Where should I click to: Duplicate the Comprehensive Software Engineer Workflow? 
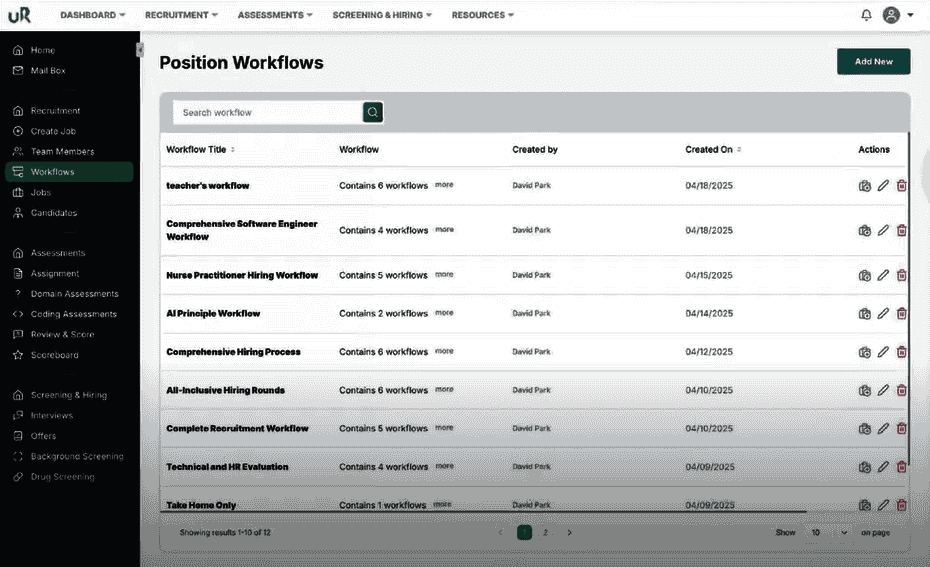pos(865,231)
